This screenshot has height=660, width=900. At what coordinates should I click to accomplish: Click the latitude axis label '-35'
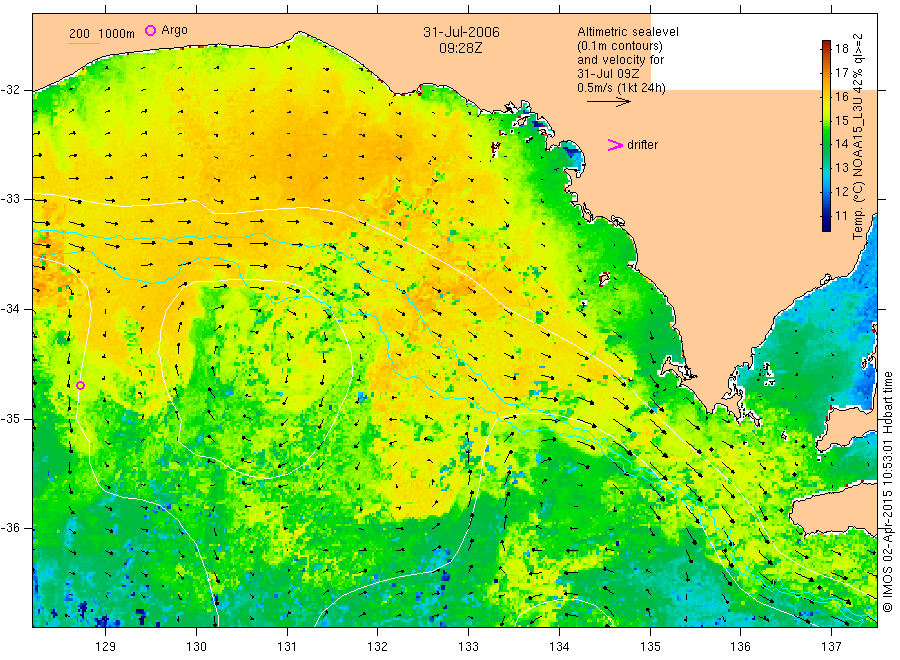tap(10, 419)
